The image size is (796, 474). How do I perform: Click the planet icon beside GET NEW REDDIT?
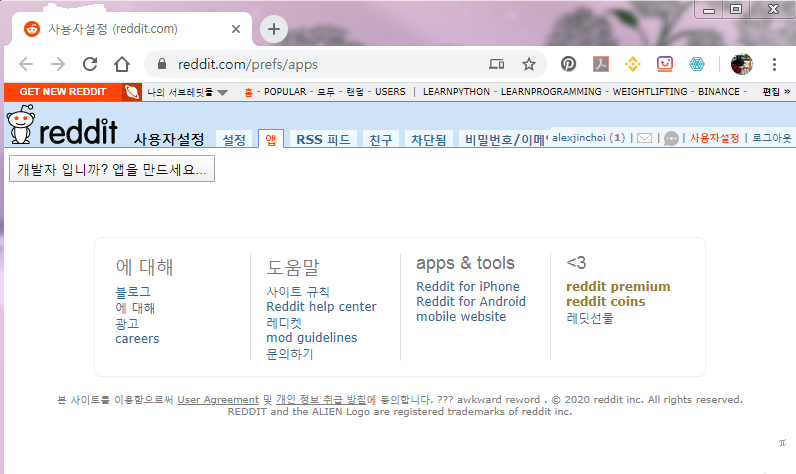point(132,92)
